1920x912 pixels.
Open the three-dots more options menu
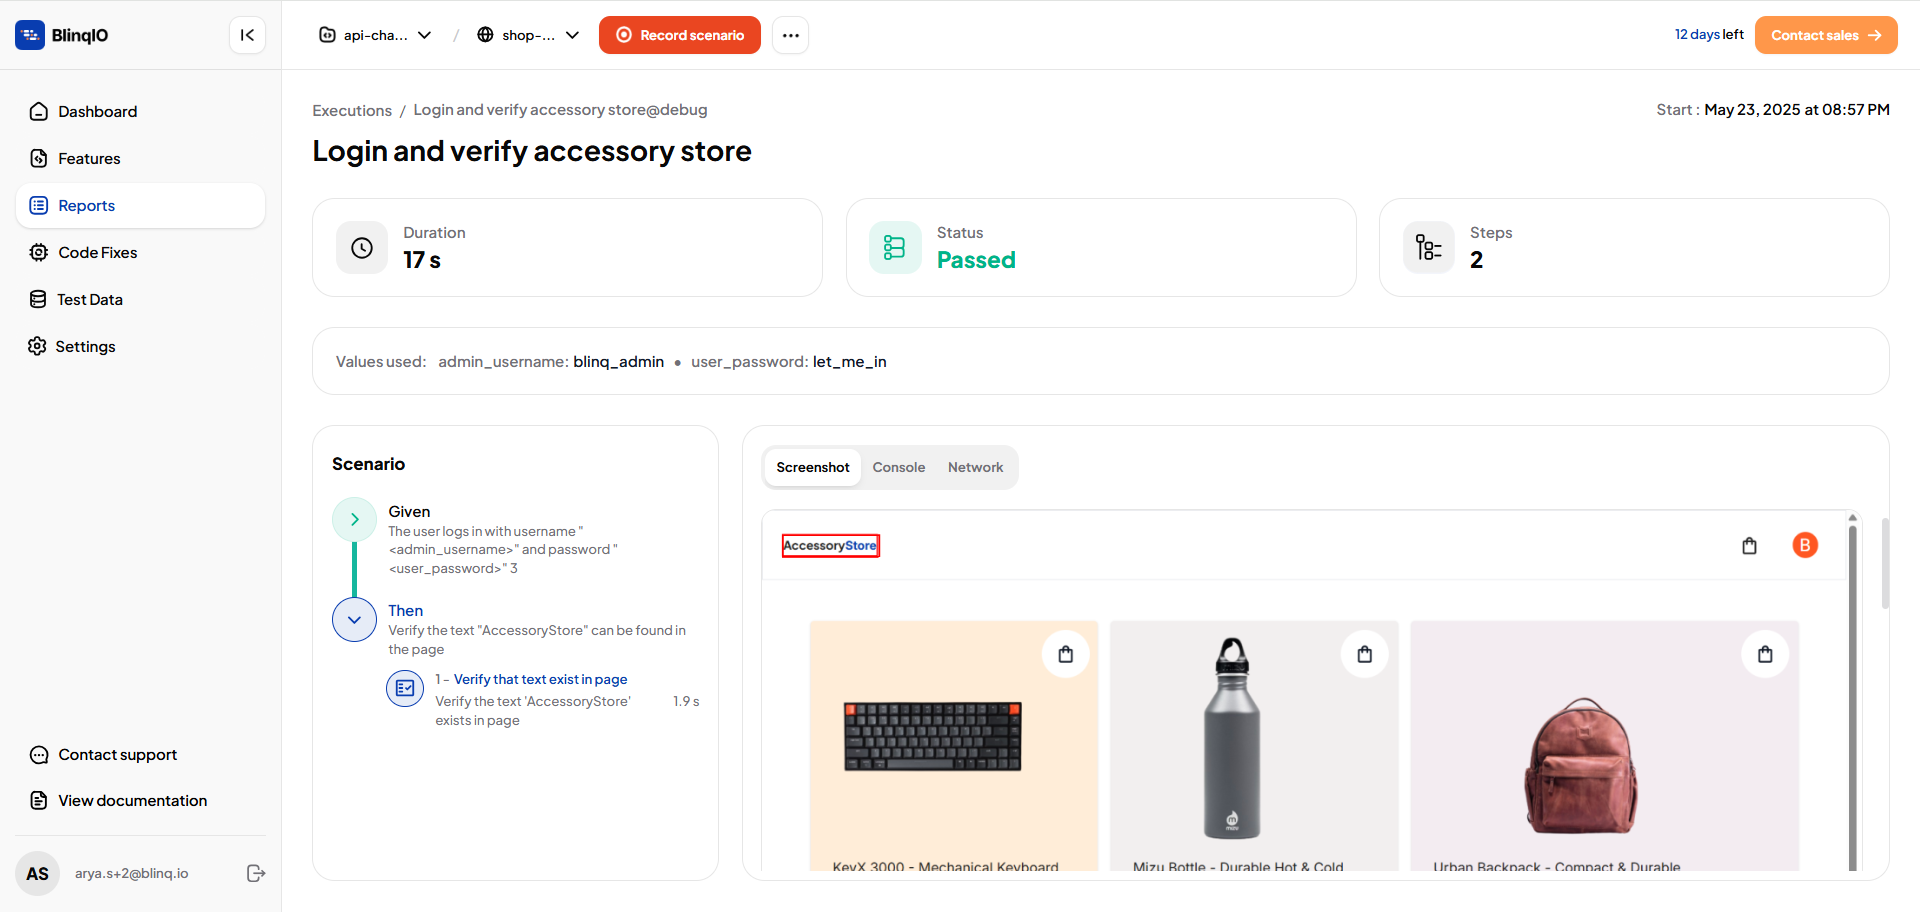click(x=790, y=35)
